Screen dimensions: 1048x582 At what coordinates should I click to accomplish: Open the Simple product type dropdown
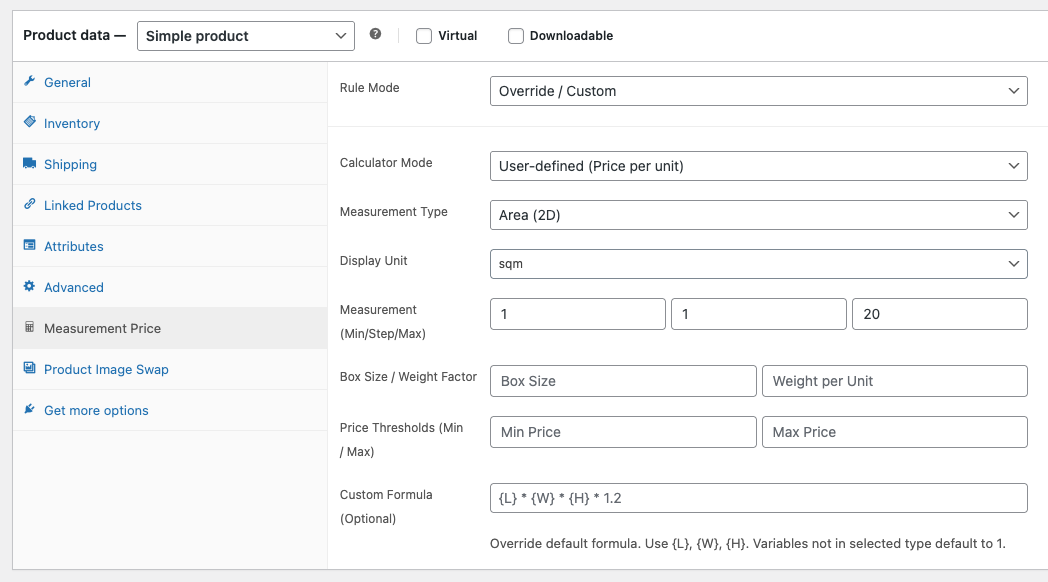pos(245,36)
